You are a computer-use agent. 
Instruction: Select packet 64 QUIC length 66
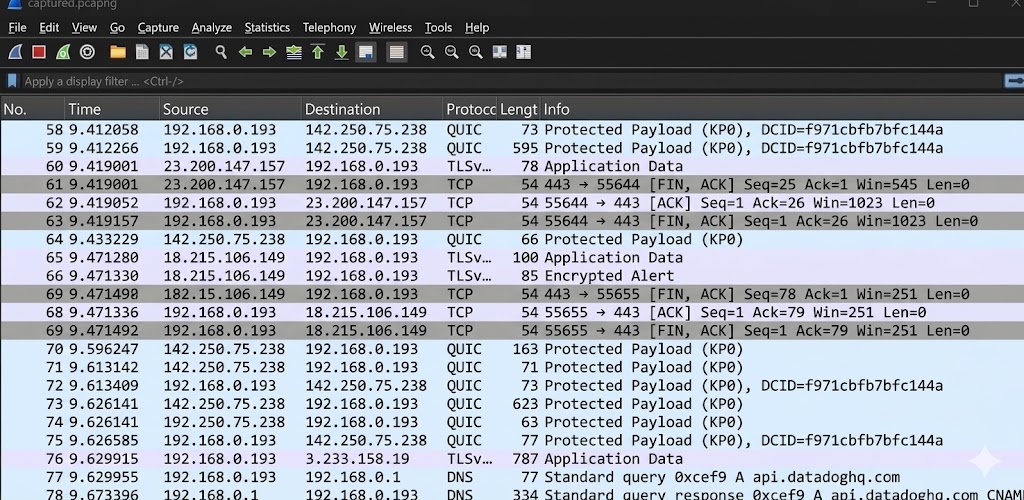(512, 239)
